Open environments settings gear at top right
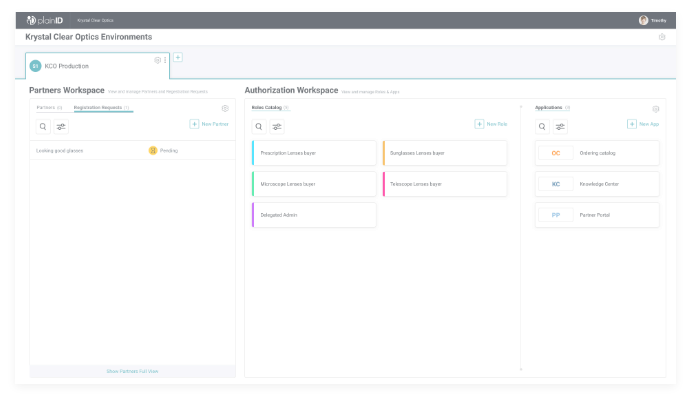Viewport: 691px width, 402px height. 661,37
